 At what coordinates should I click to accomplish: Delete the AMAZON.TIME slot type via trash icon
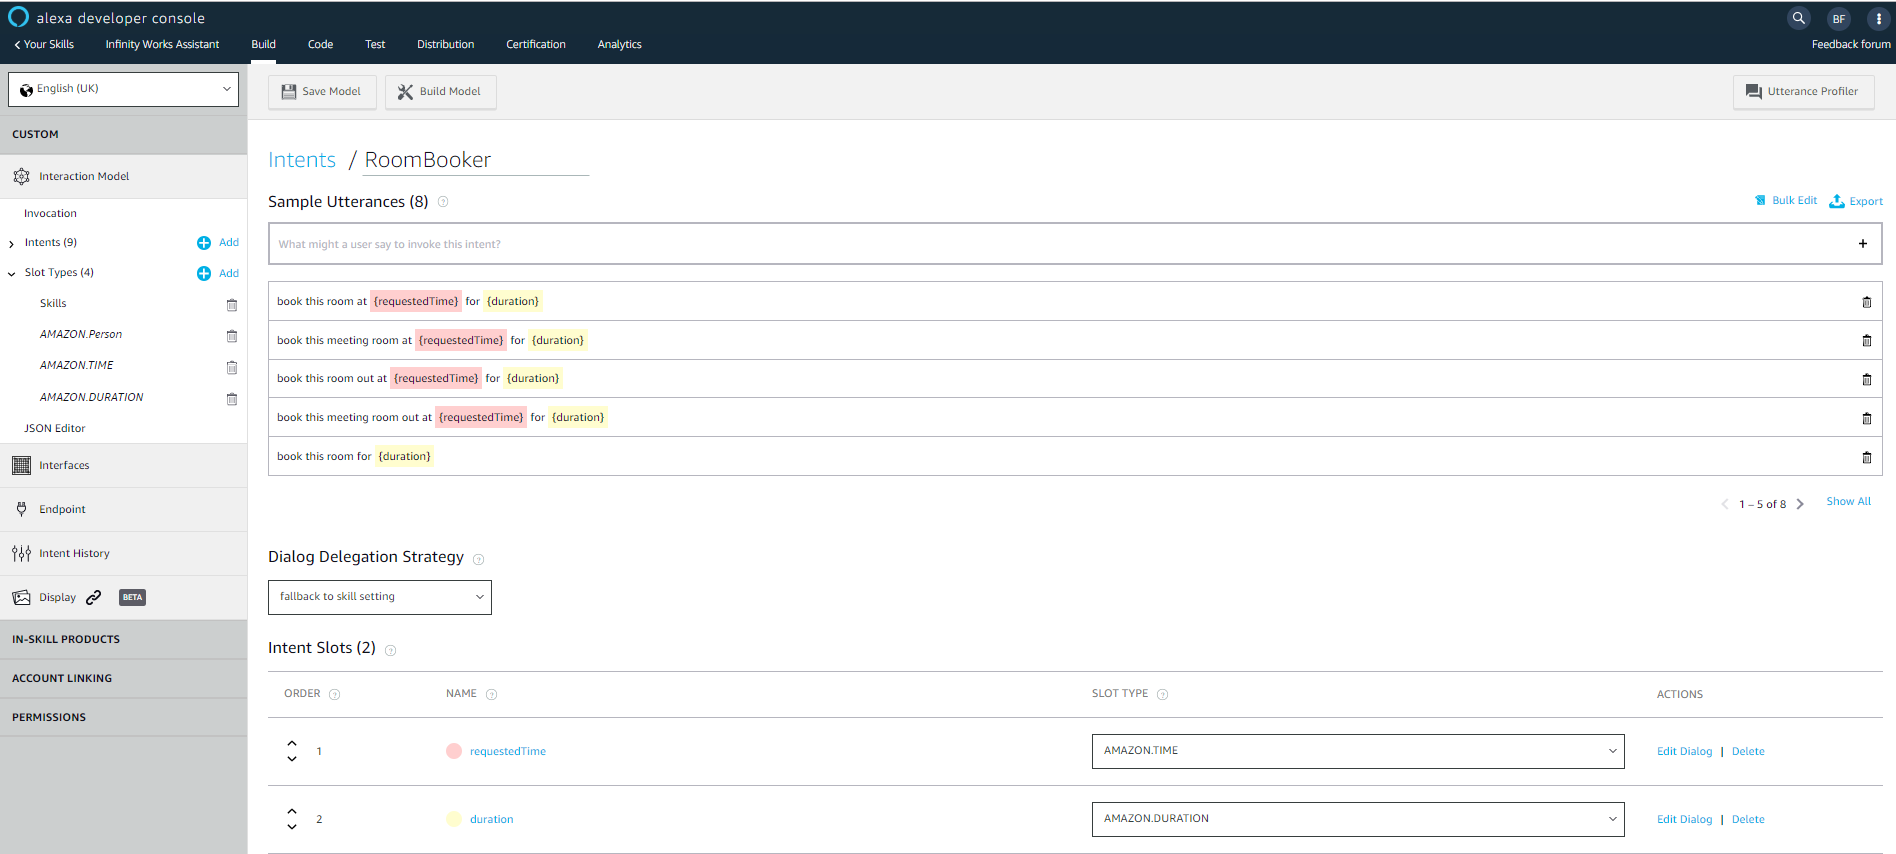232,367
